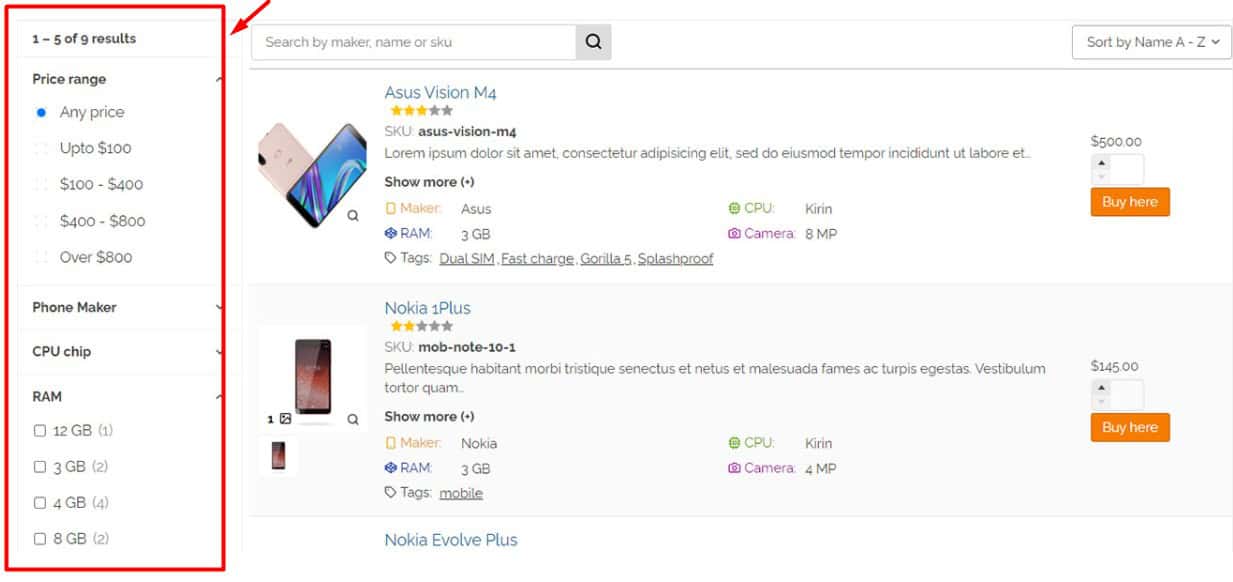
Task: Click the yellow Maker icon for Asus Vision M4
Action: point(392,209)
